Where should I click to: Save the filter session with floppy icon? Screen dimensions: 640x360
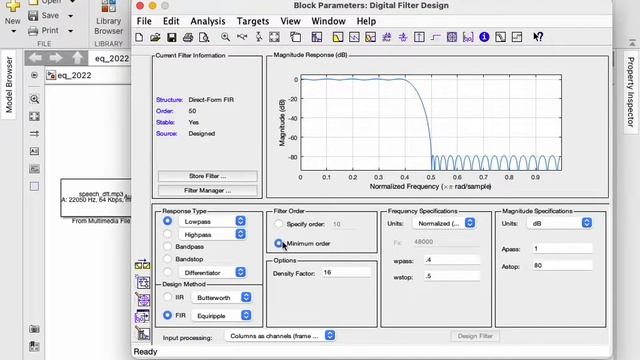[172, 37]
